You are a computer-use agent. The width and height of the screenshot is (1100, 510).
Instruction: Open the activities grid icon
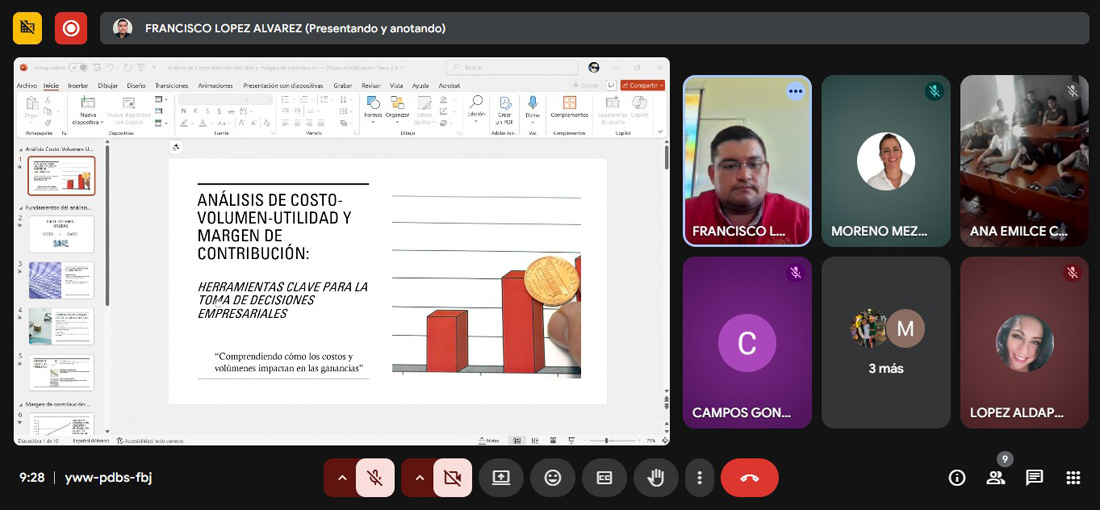click(x=1073, y=478)
